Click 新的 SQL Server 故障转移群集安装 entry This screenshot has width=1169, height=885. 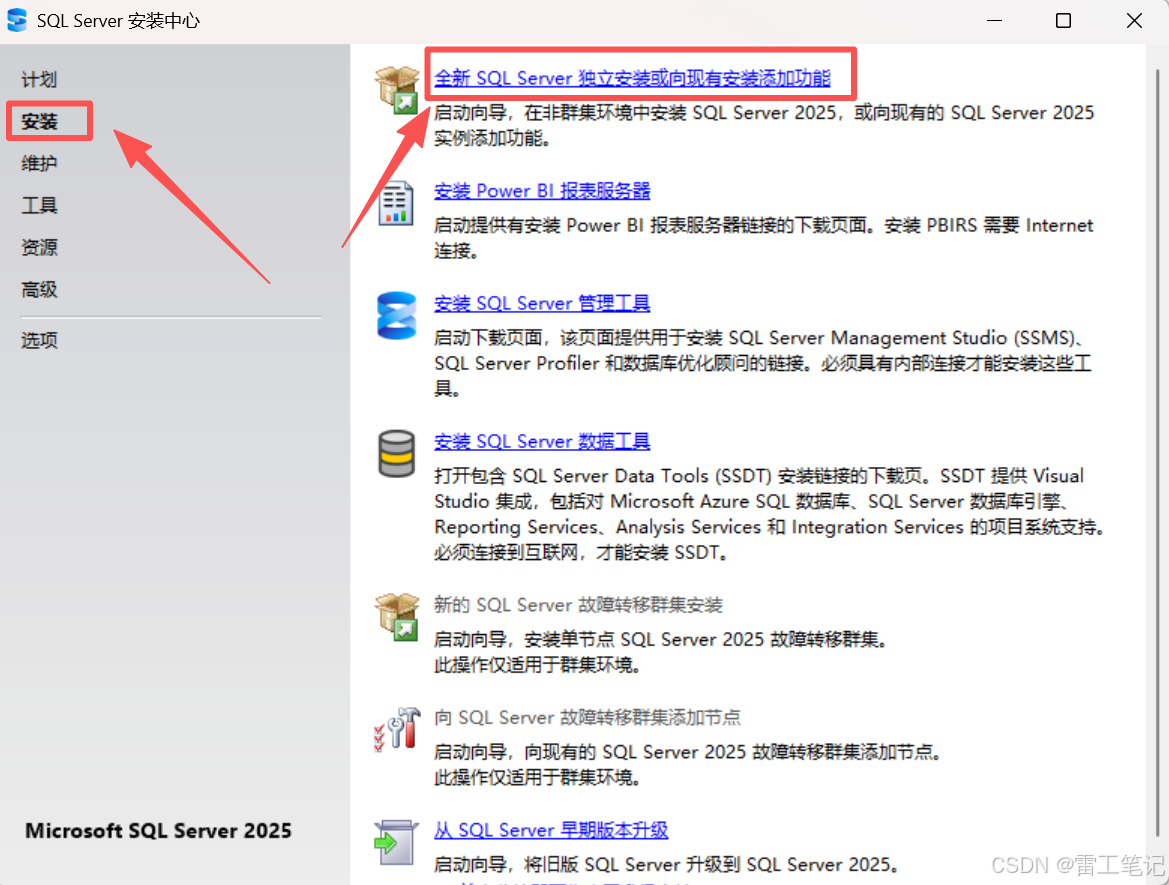tap(579, 605)
